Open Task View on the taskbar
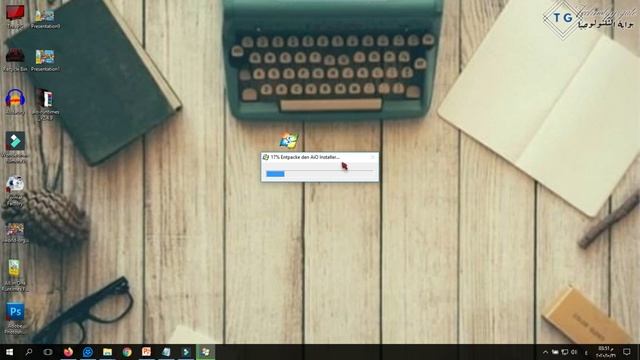640x360 pixels. point(48,352)
